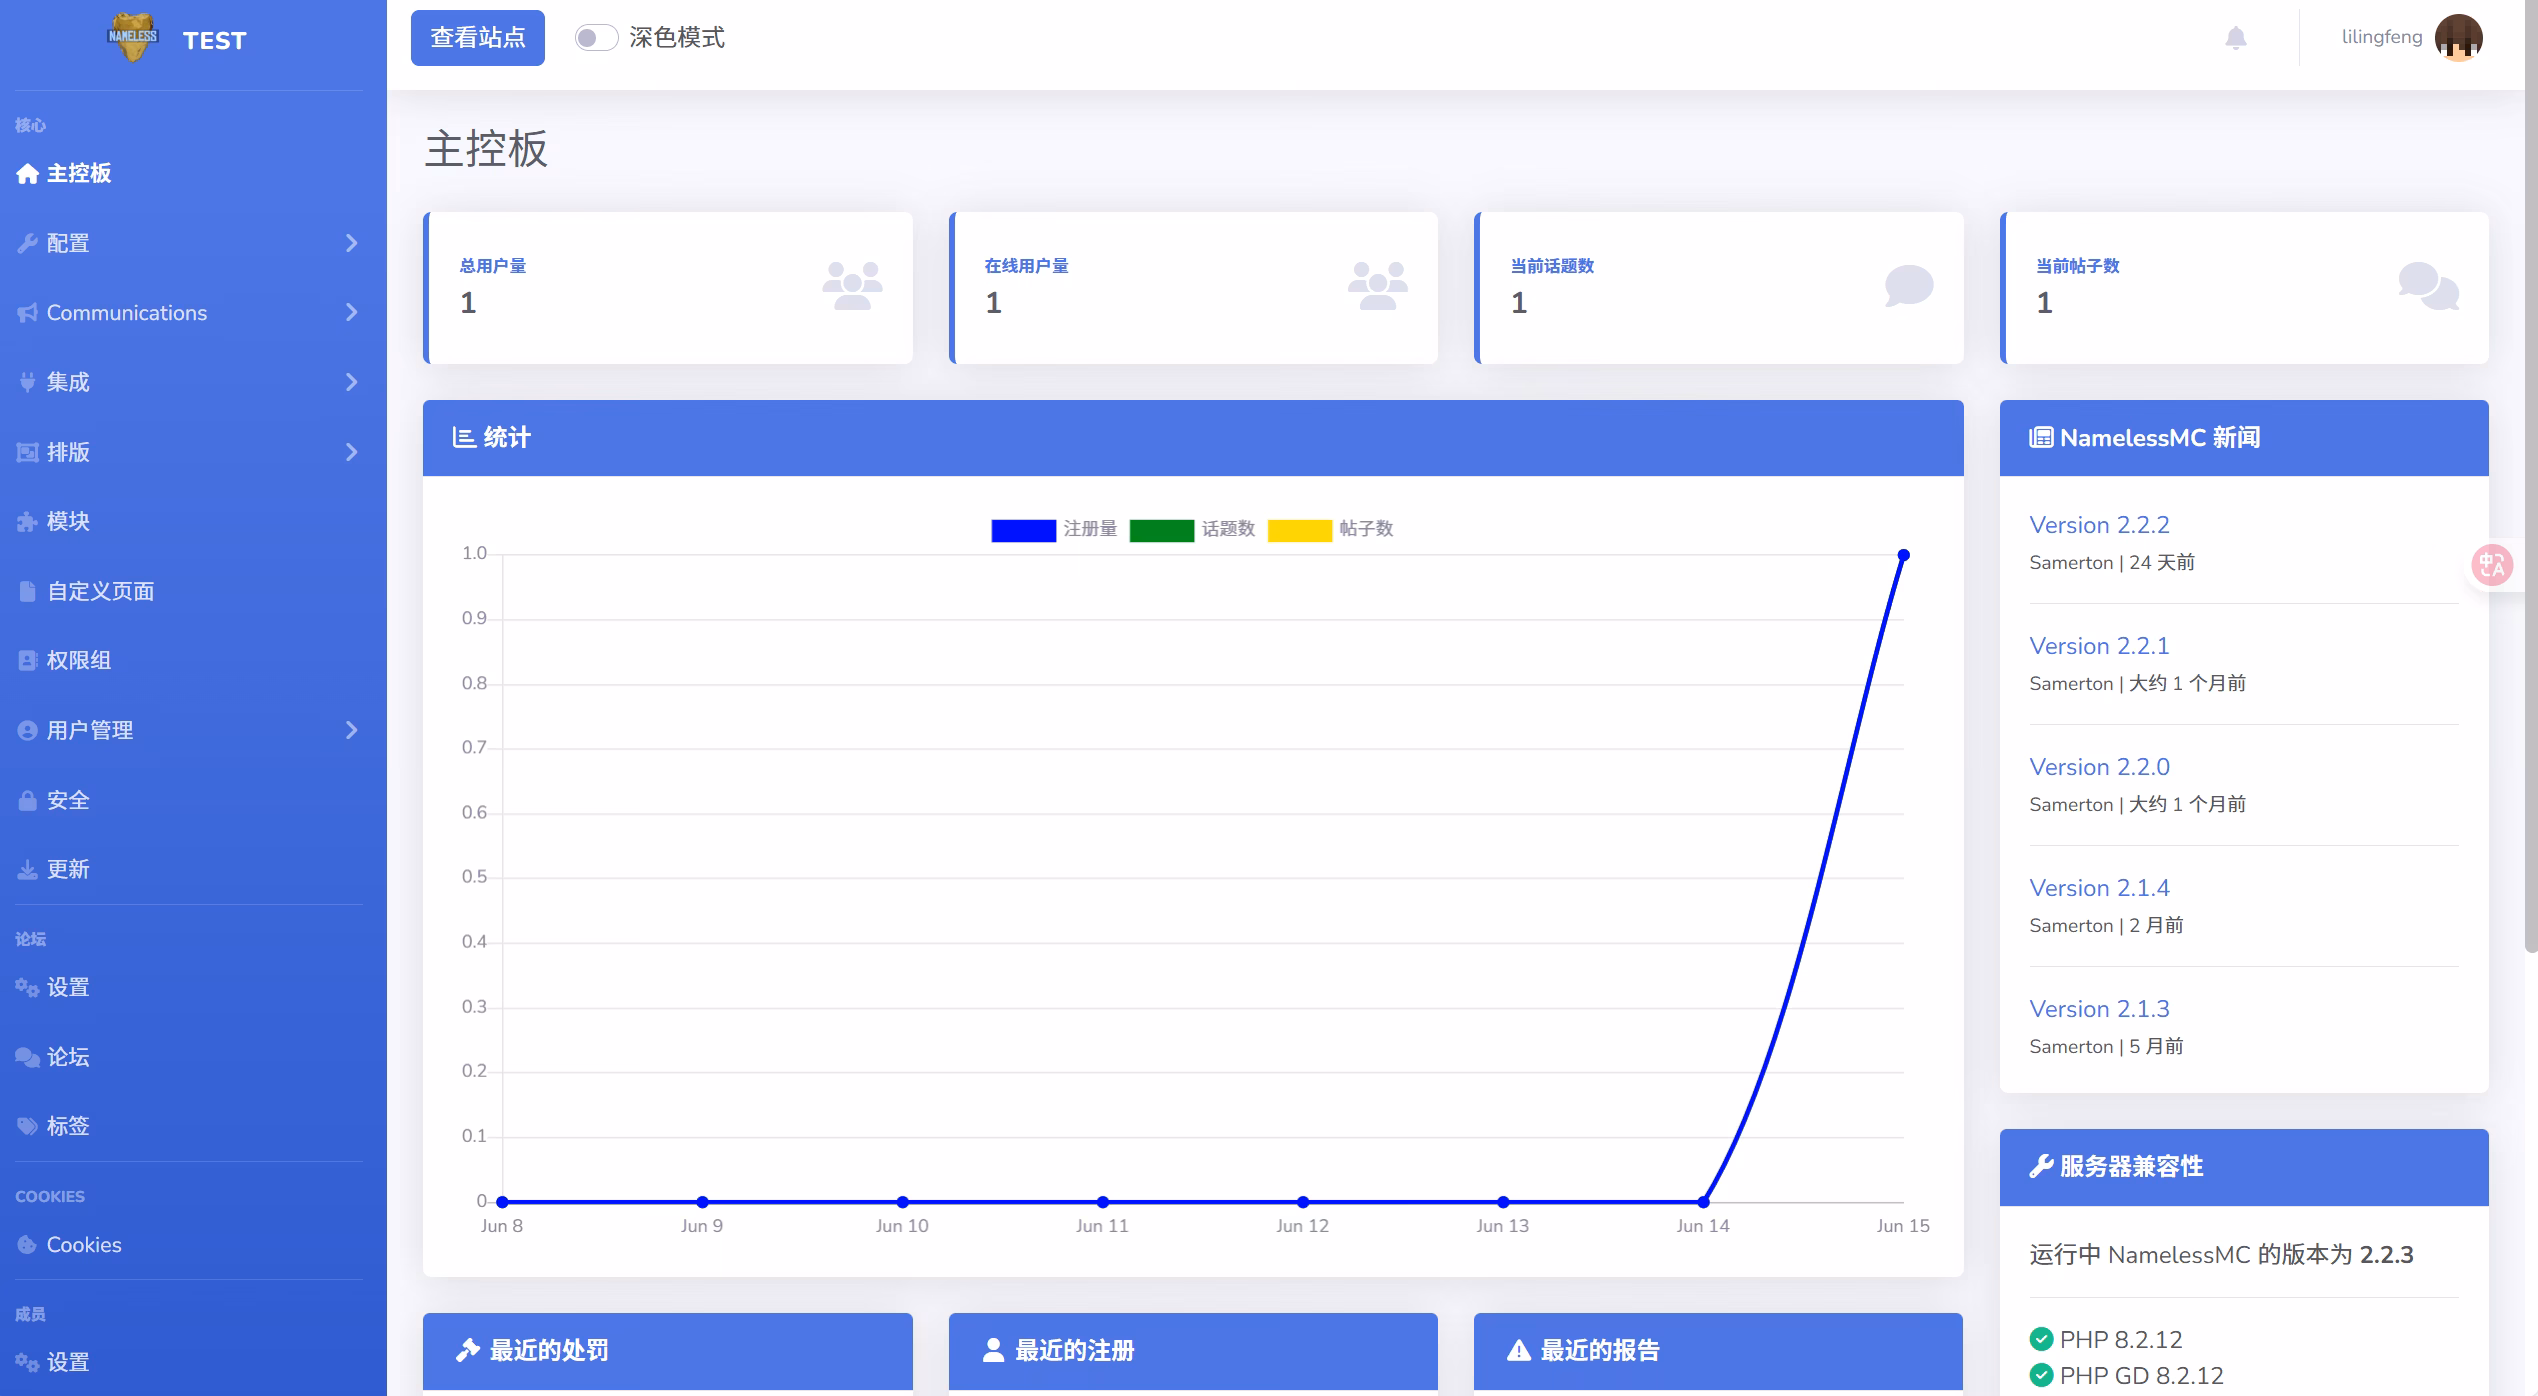Image resolution: width=2538 pixels, height=1396 pixels.
Task: Open forum Tags via tag icon
Action: [x=27, y=1126]
